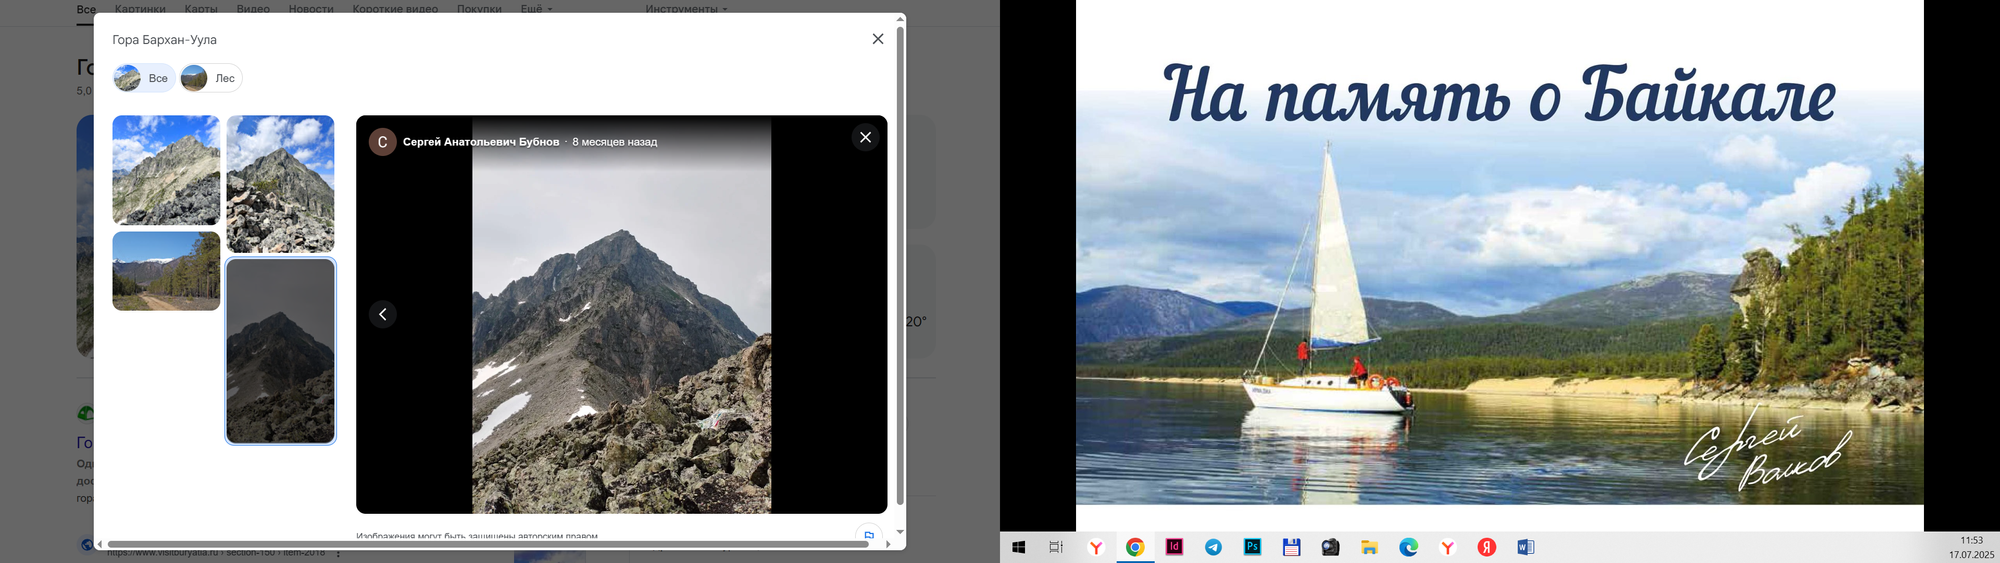The image size is (2000, 563).
Task: Click the visitburyatia.ru result URL
Action: (216, 552)
